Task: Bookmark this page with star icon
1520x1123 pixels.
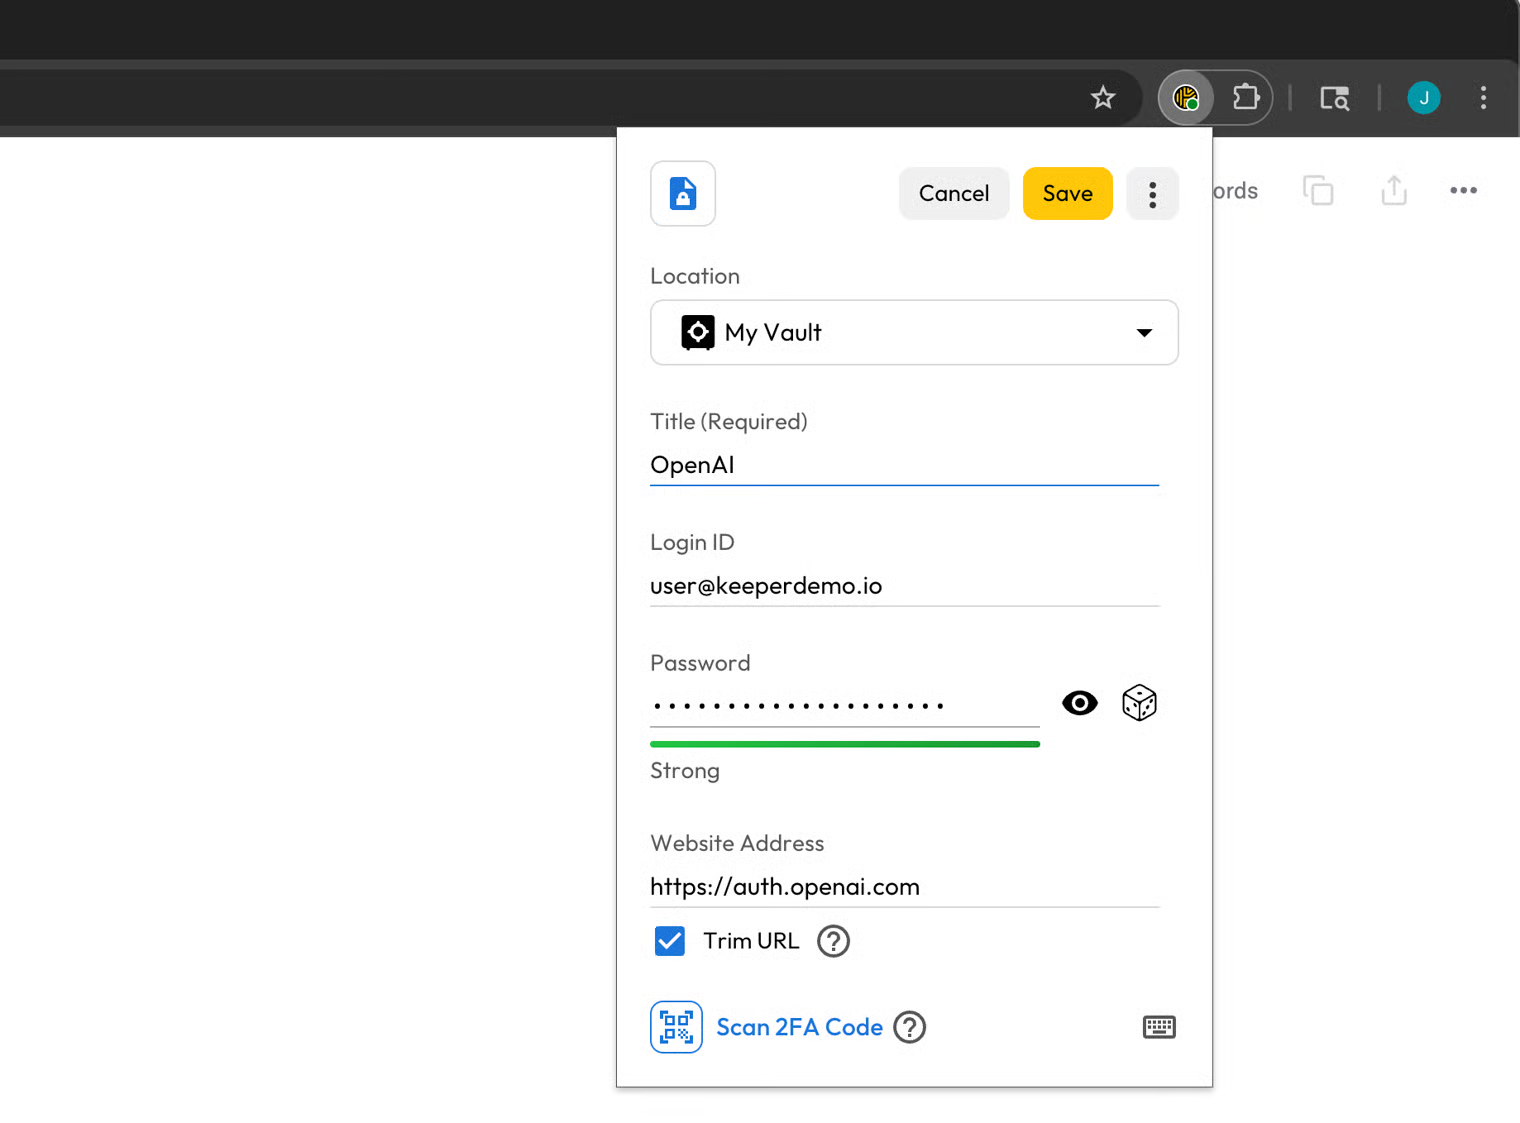Action: (1102, 98)
